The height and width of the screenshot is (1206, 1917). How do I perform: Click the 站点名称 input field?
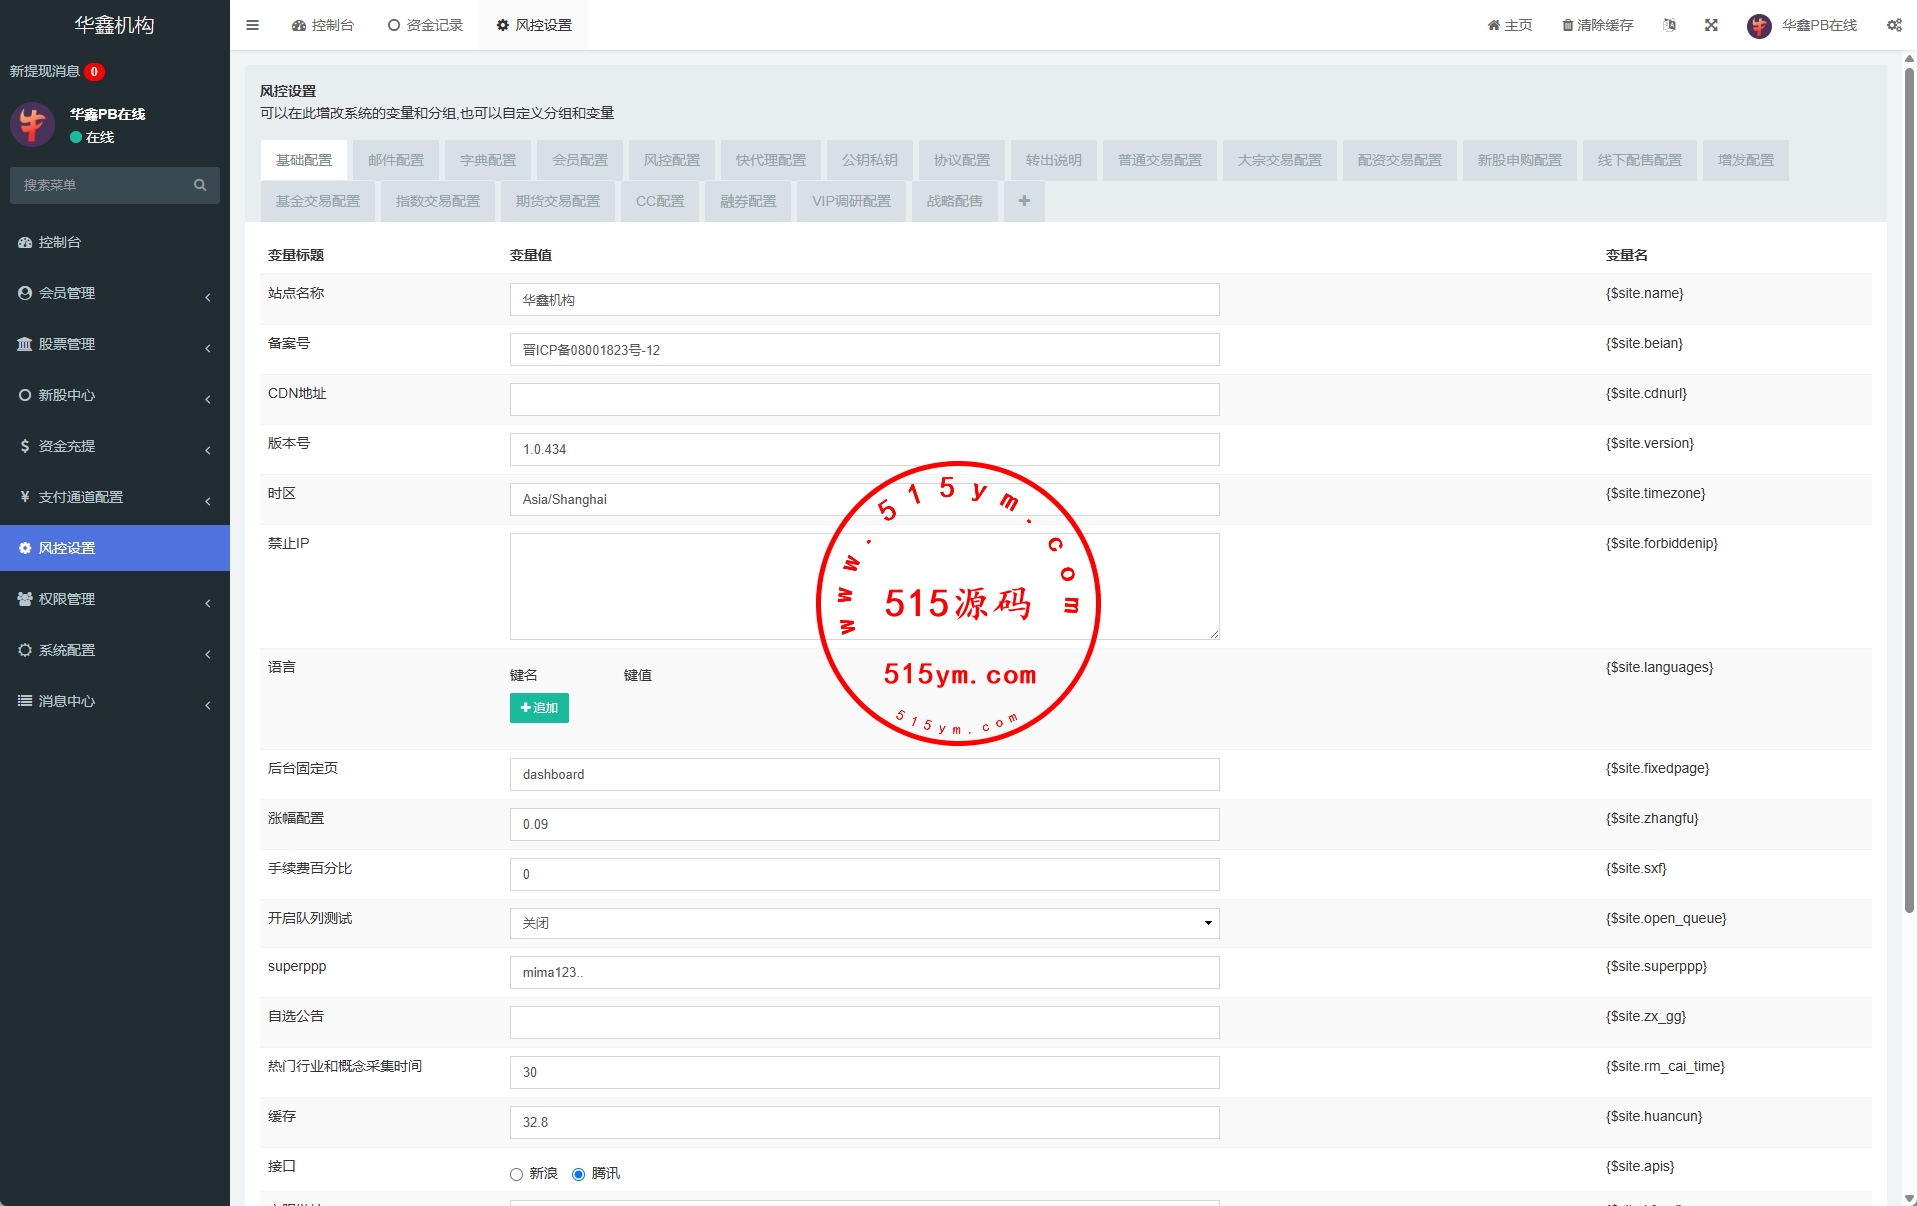(x=864, y=300)
